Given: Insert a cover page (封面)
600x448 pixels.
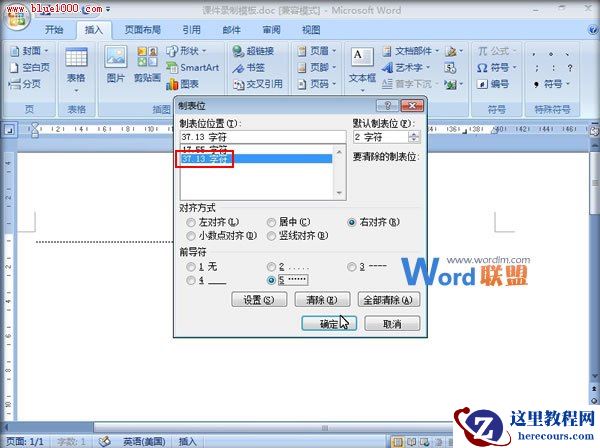Looking at the screenshot, I should [29, 51].
